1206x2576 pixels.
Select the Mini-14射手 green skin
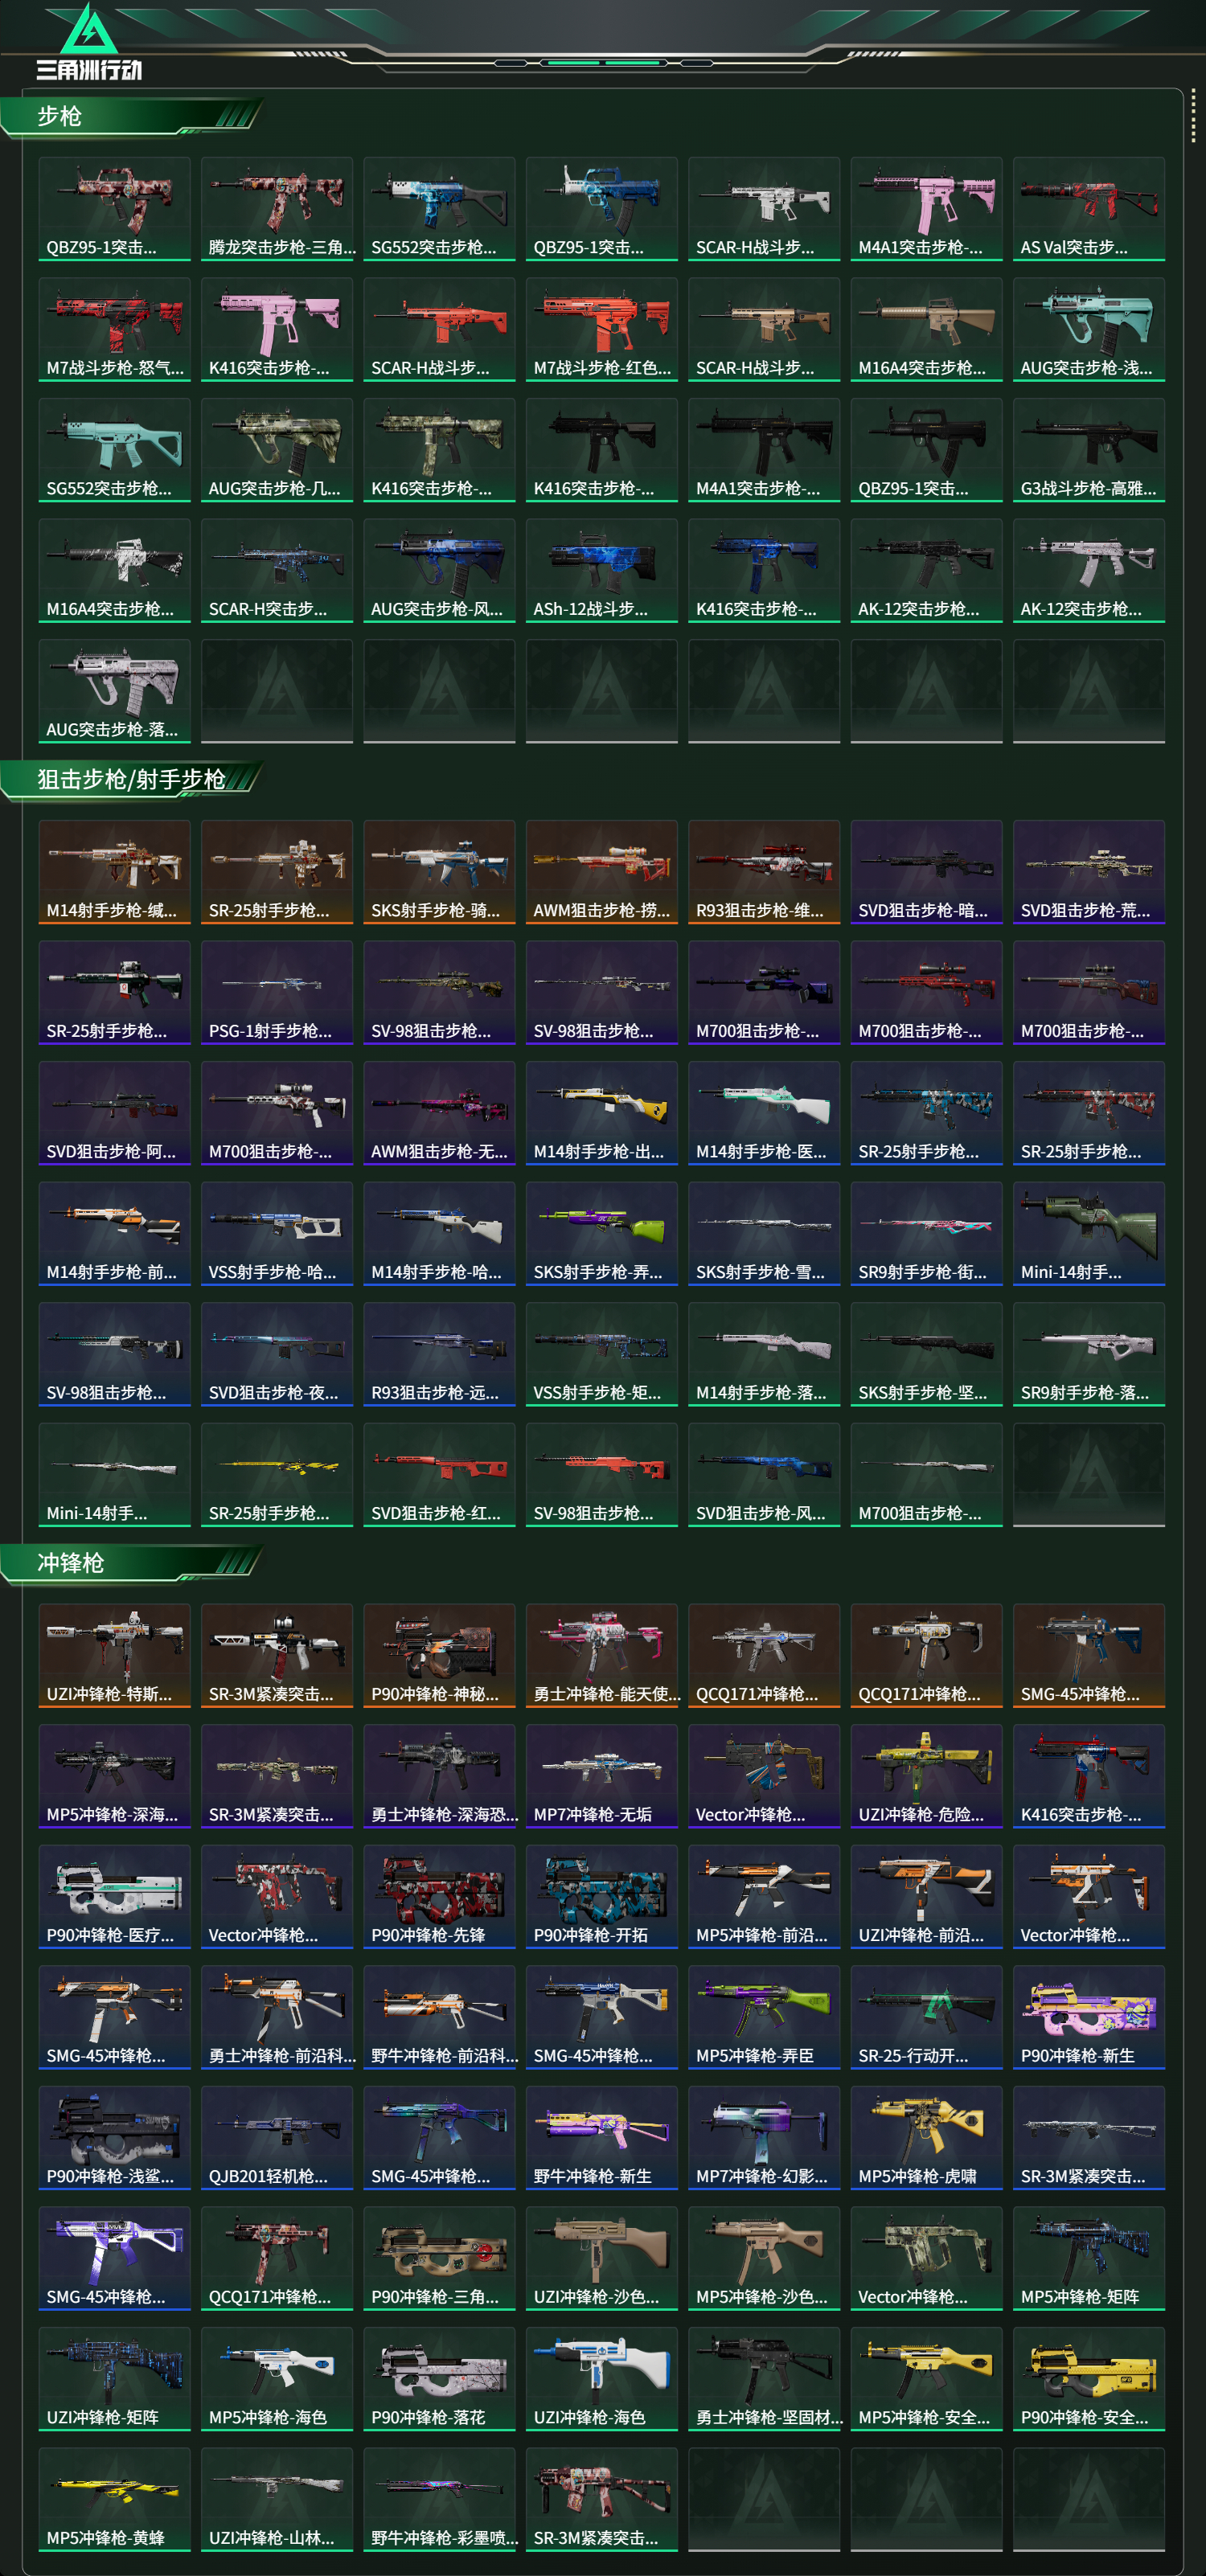tap(1089, 1233)
